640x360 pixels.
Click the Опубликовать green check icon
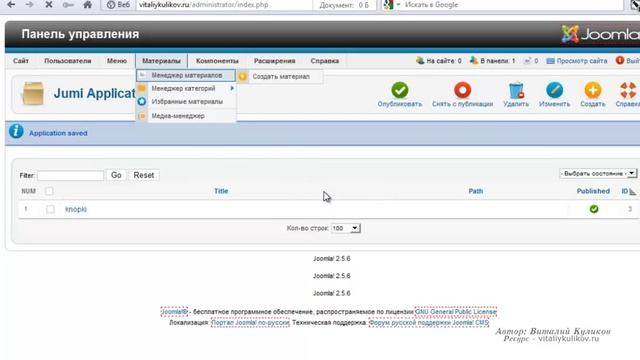[400, 90]
